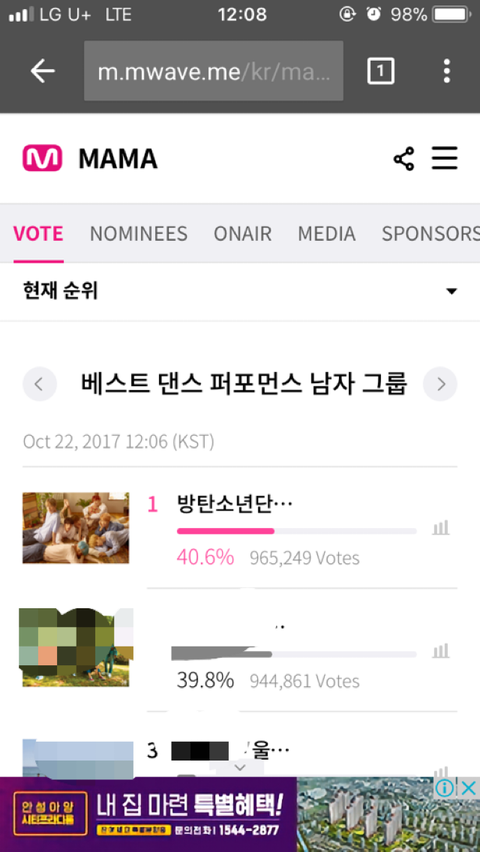
Task: Select the VOTE tab
Action: (38, 234)
